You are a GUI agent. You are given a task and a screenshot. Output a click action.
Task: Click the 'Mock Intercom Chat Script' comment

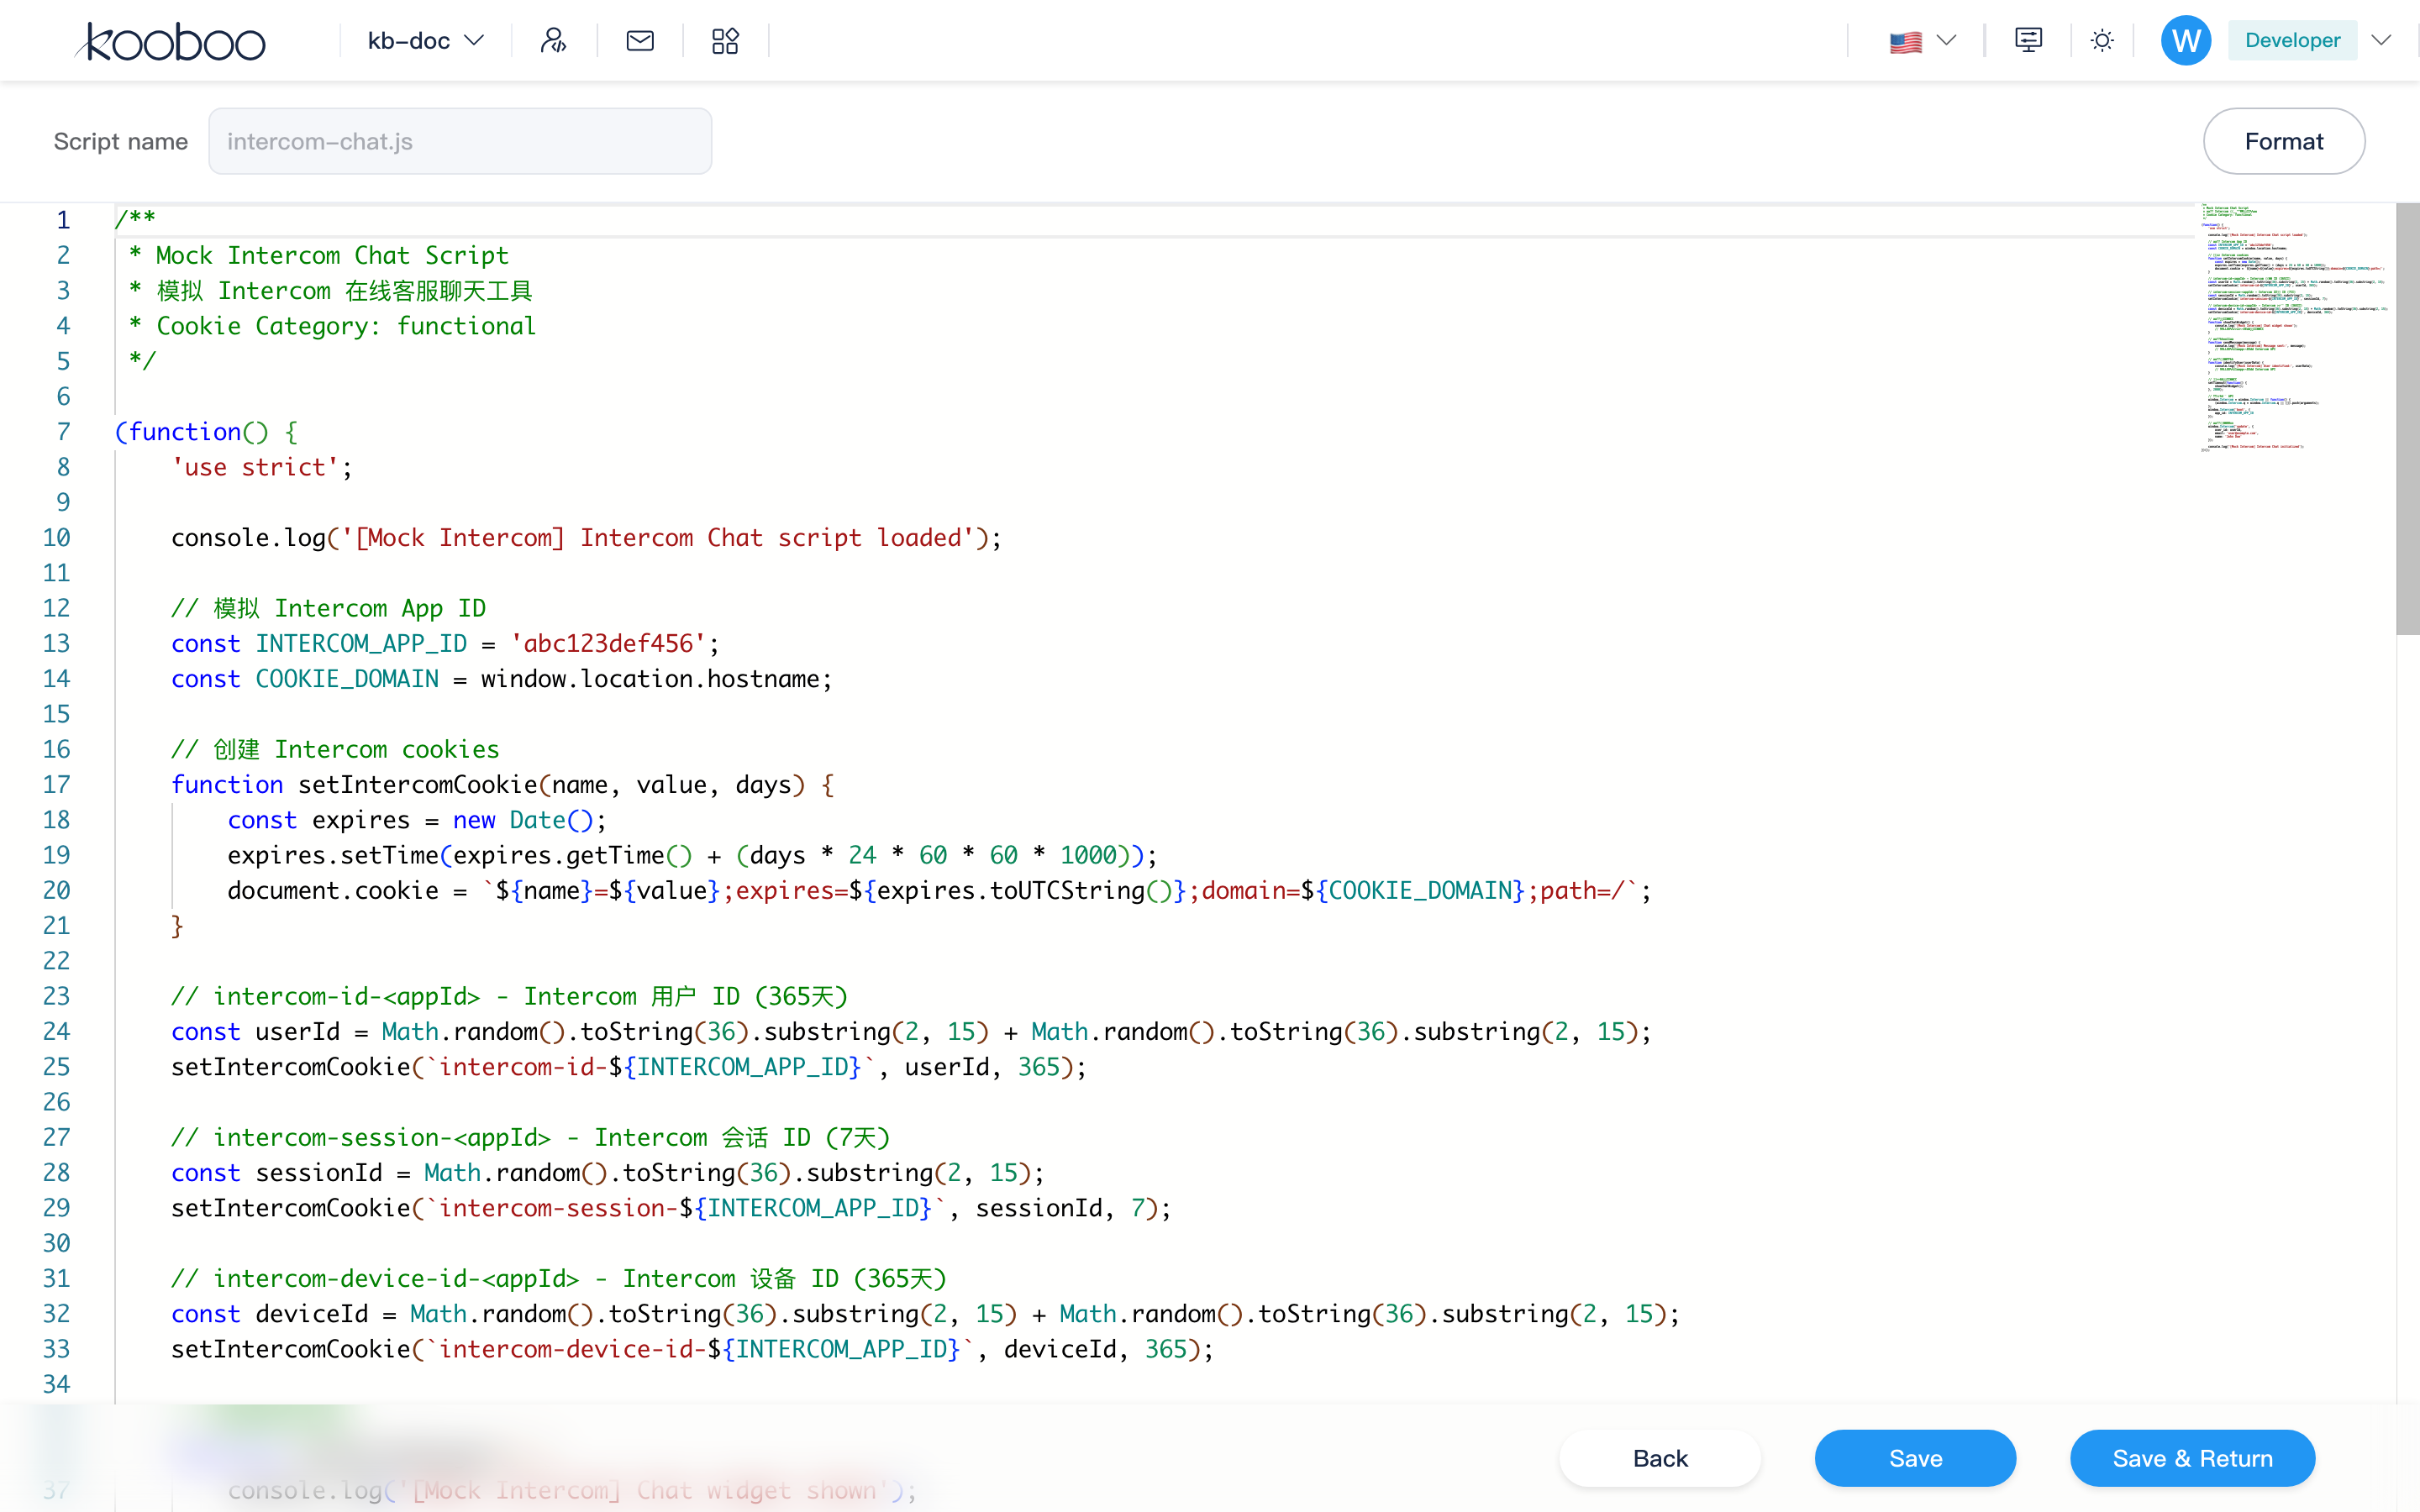tap(332, 256)
